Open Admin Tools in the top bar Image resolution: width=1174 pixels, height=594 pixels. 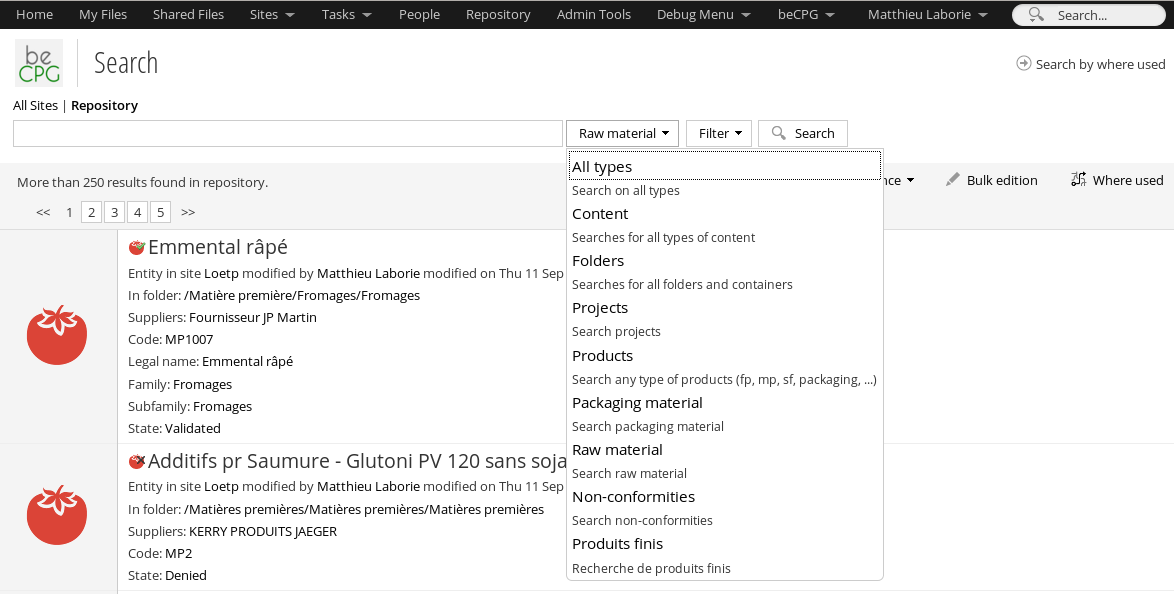[594, 15]
